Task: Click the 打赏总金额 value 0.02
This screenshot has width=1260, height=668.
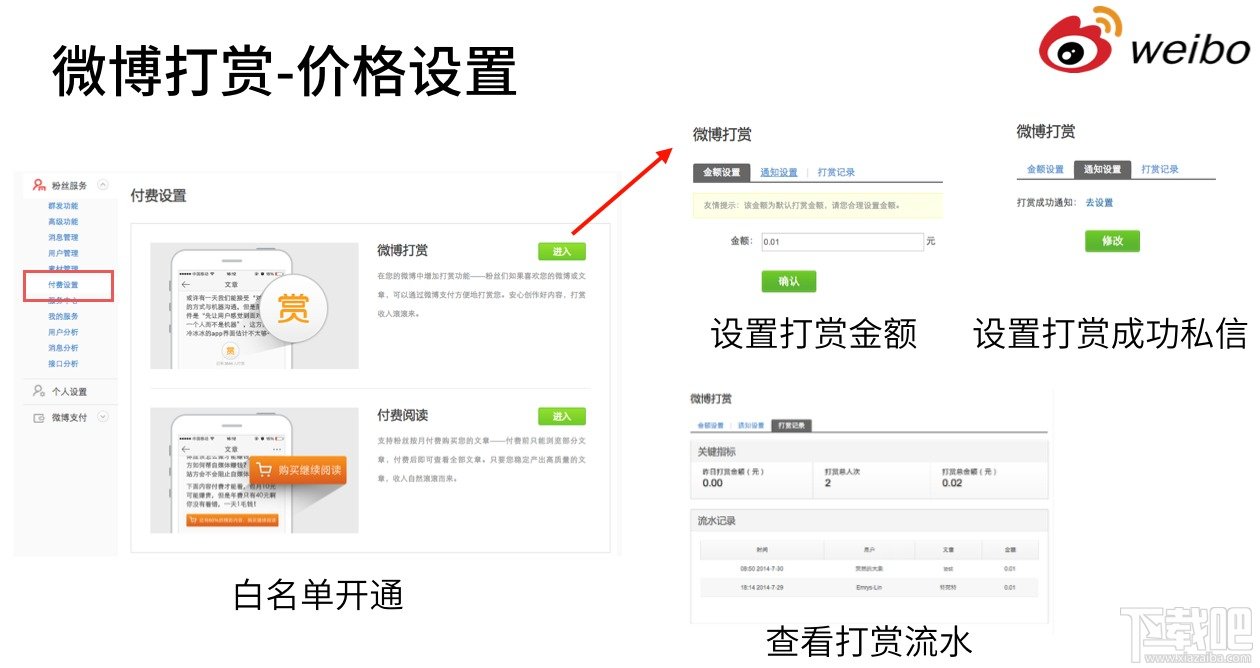Action: point(952,484)
